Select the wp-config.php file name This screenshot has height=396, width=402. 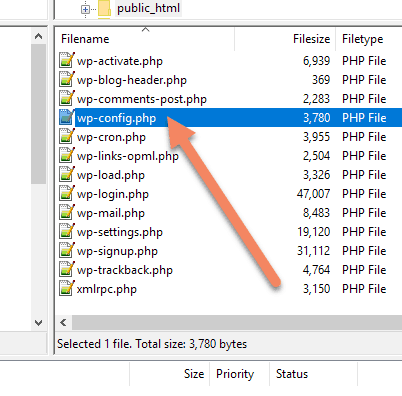(x=116, y=118)
